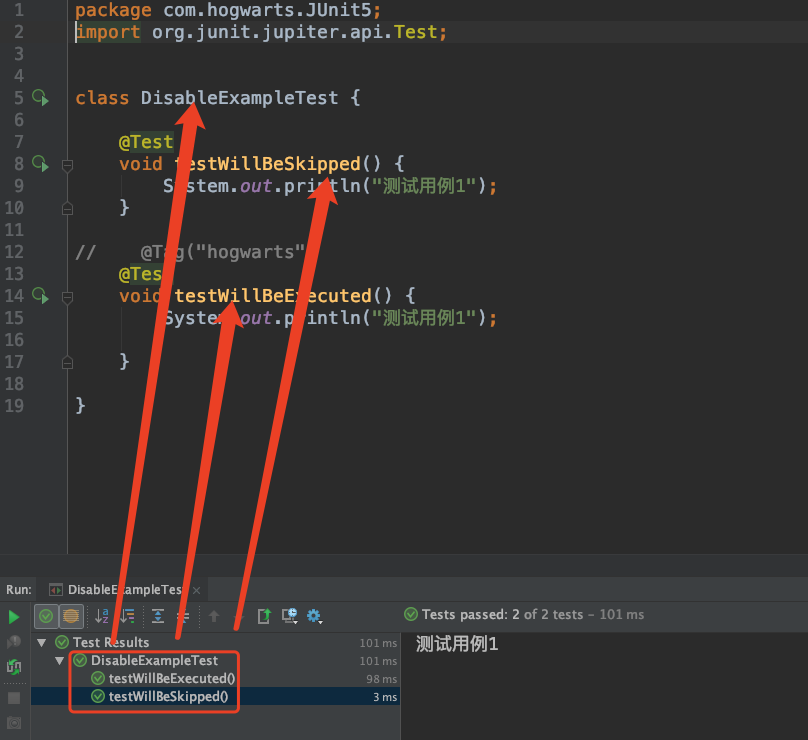This screenshot has width=808, height=740.
Task: Open the test runner settings gear dropdown
Action: tap(315, 617)
